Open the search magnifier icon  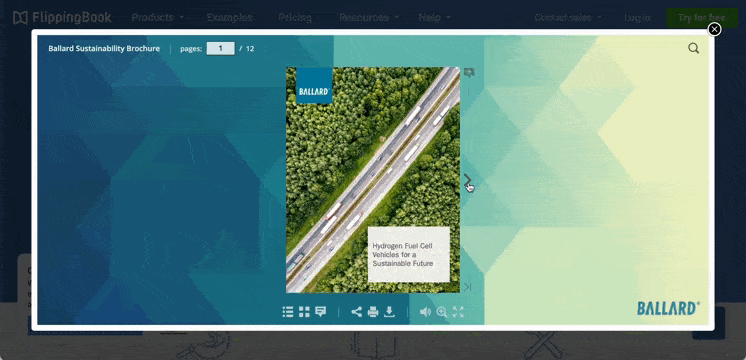(693, 48)
